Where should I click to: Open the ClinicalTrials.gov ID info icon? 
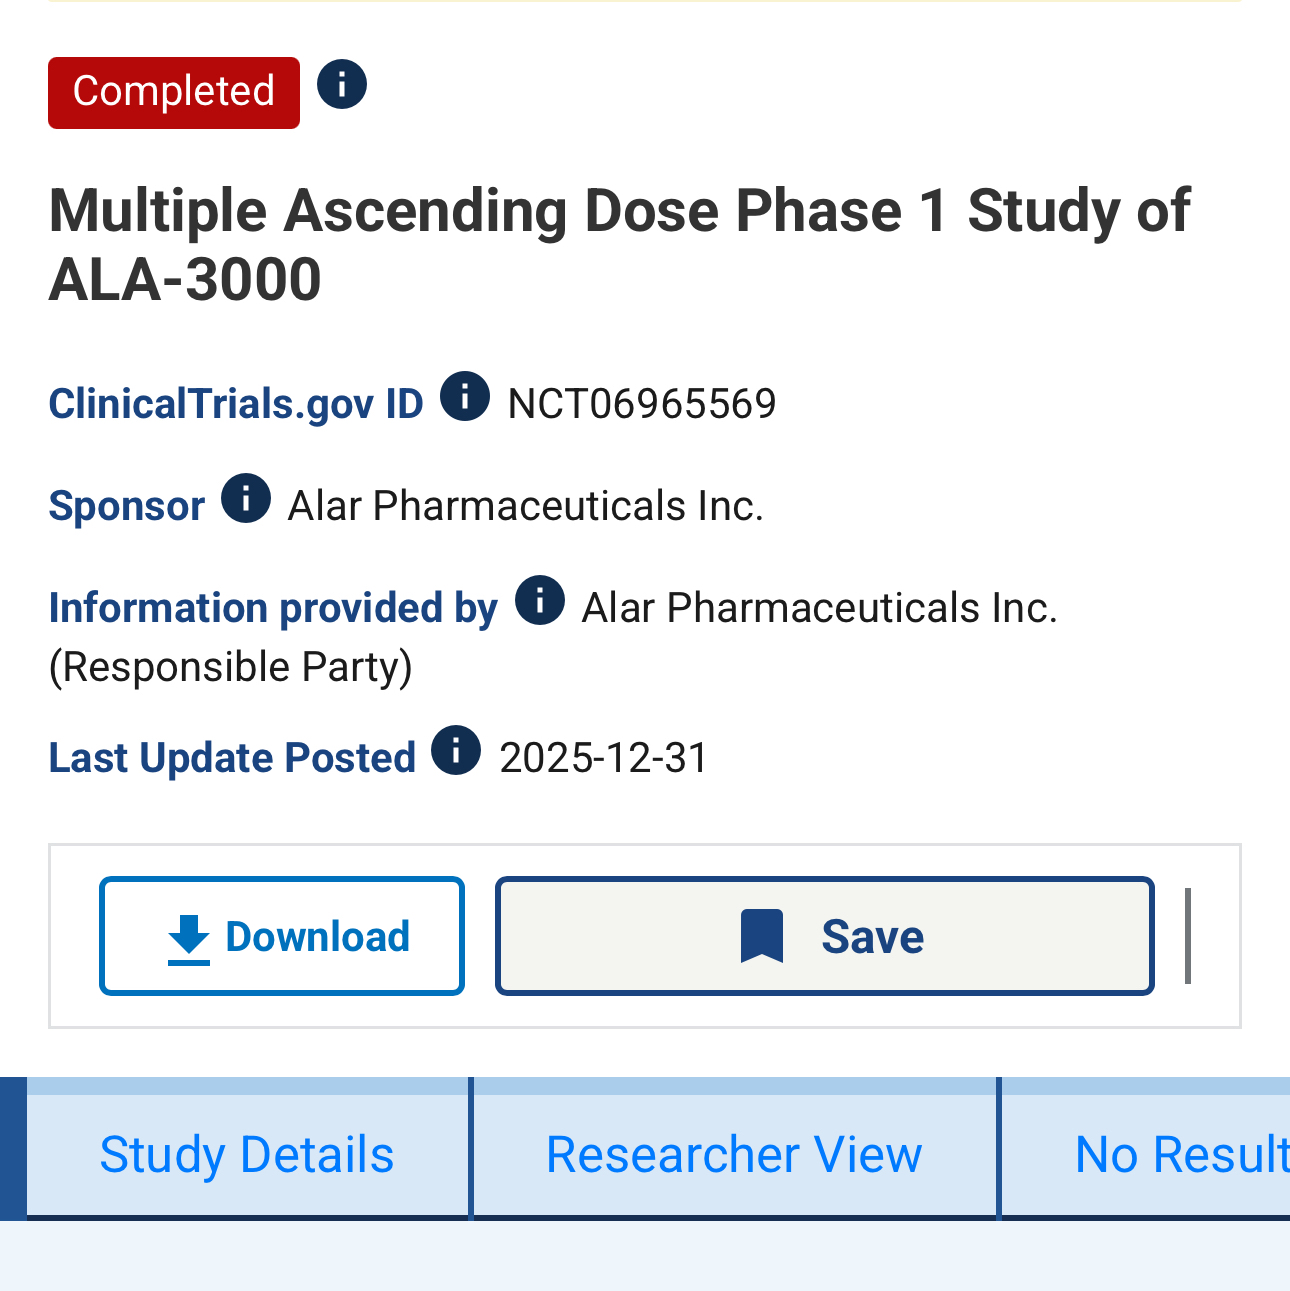pos(465,396)
